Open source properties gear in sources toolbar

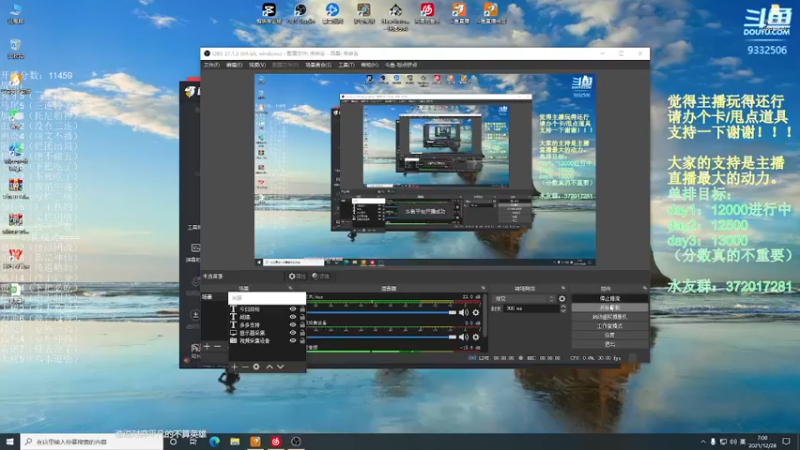[256, 367]
